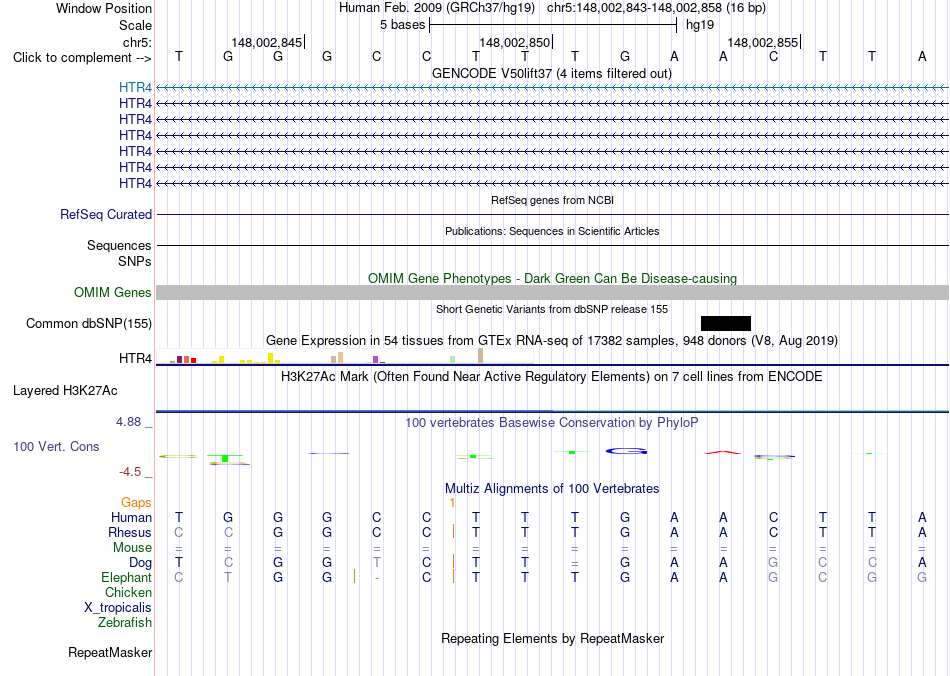Select the Zebrafish species label
950x676 pixels.
pyautogui.click(x=125, y=622)
